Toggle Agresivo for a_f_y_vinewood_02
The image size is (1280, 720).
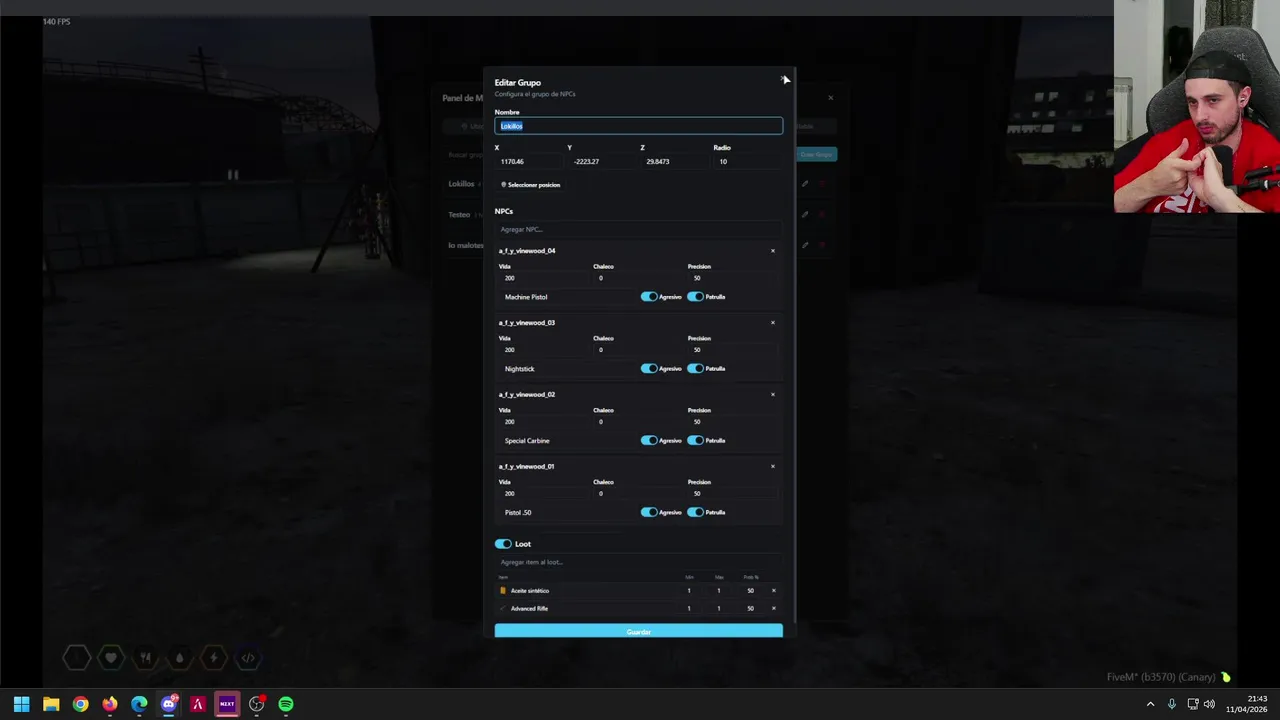[x=649, y=441]
